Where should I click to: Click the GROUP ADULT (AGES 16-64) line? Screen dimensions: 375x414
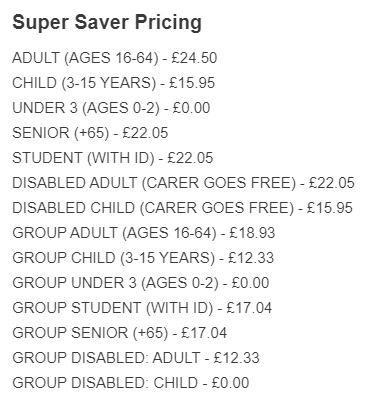[144, 233]
